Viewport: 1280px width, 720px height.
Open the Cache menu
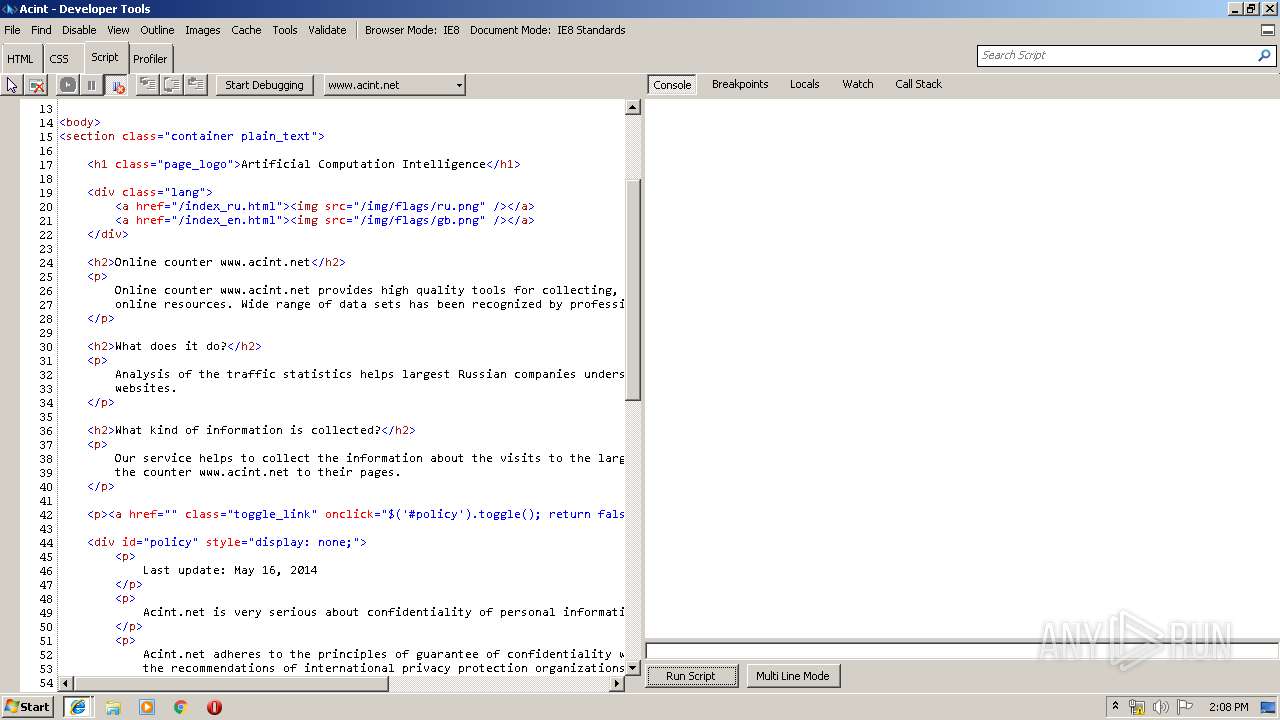point(246,30)
